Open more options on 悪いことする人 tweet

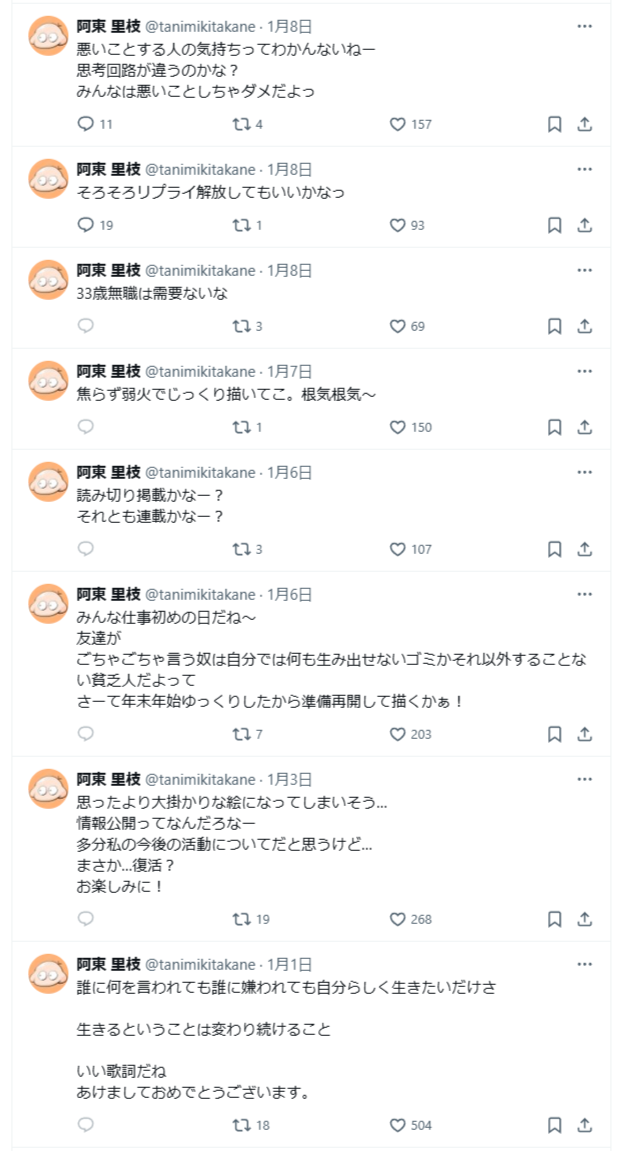click(x=585, y=26)
